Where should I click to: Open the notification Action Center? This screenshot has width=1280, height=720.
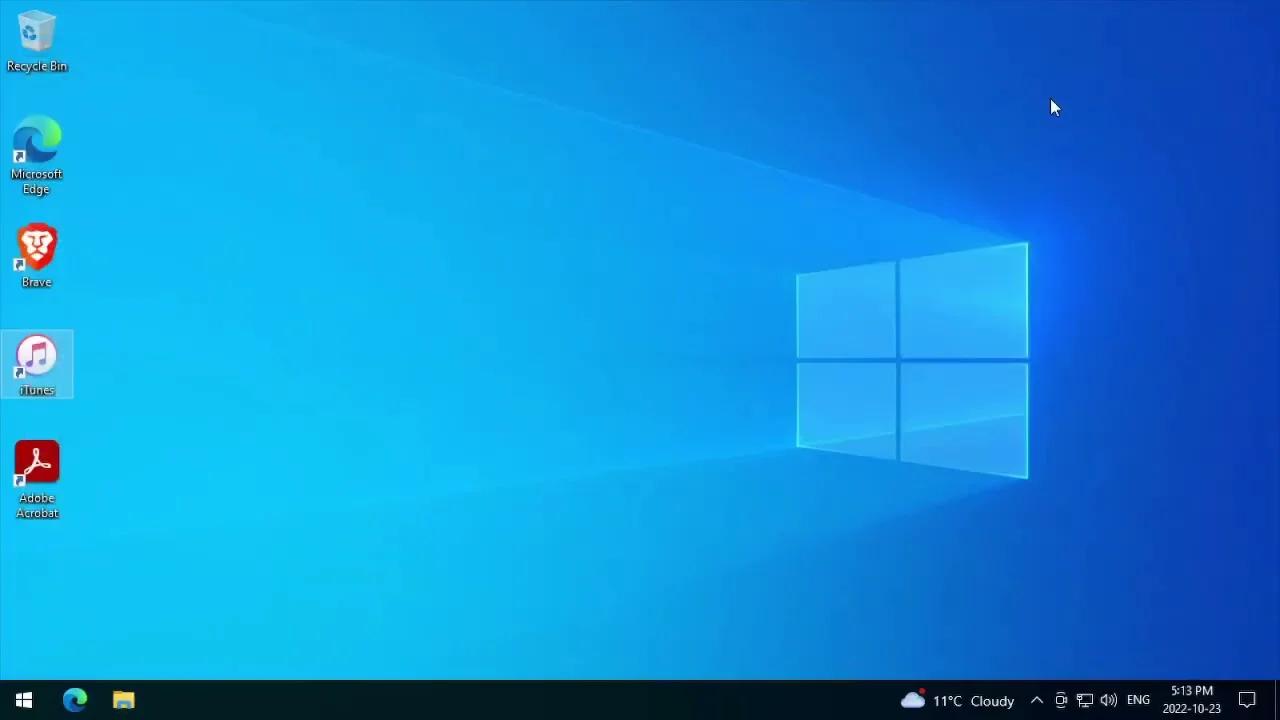(x=1247, y=700)
